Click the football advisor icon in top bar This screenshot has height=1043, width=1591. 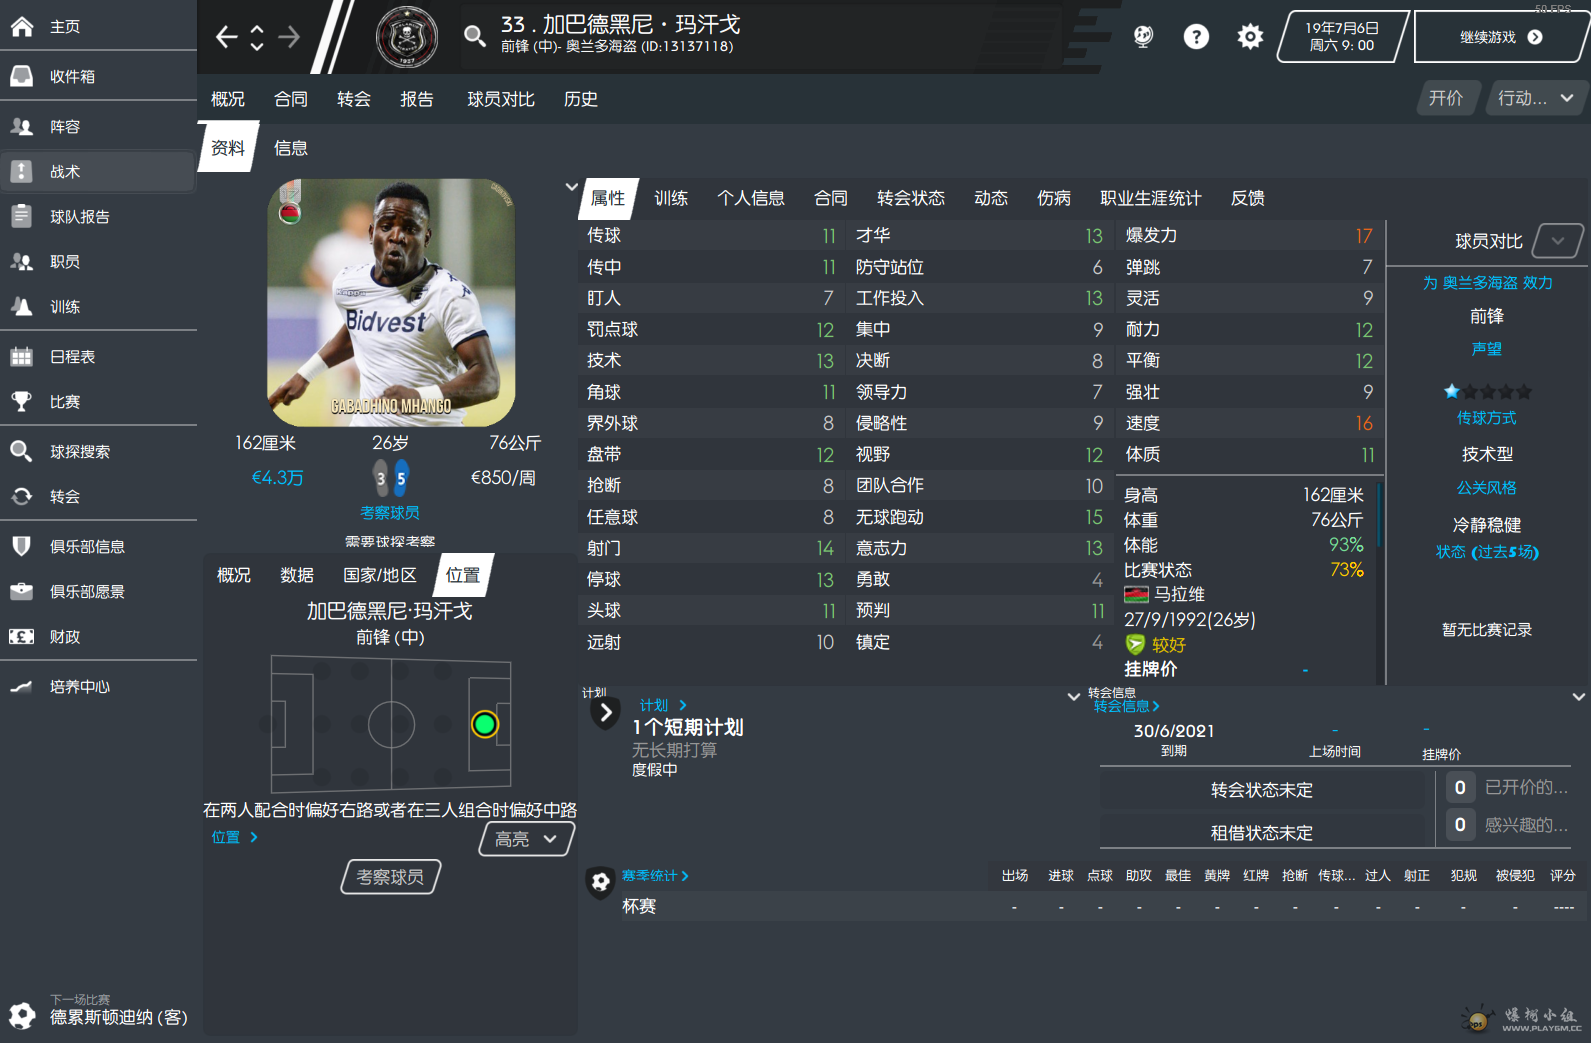(1143, 37)
